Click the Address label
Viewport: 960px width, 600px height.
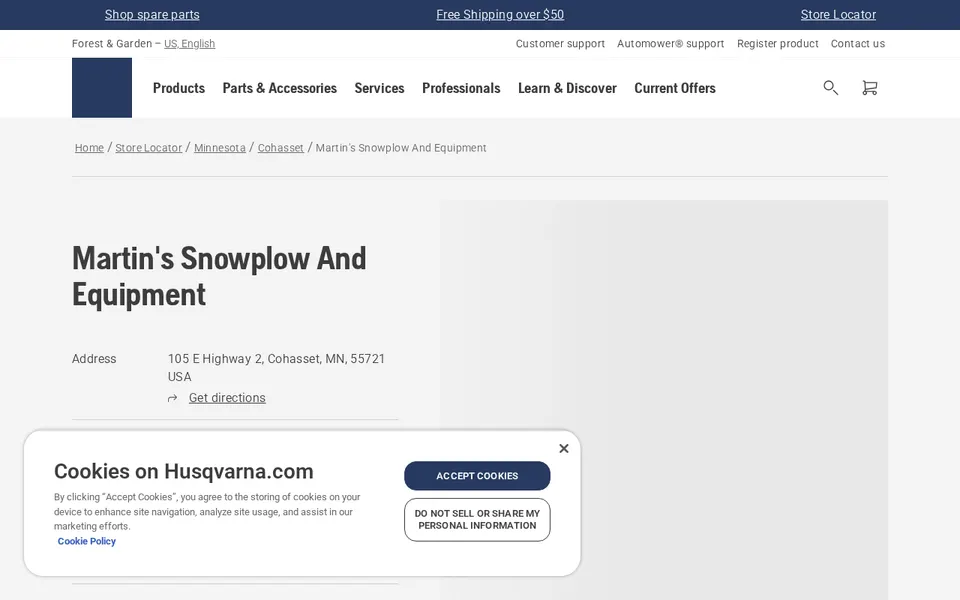click(x=94, y=359)
